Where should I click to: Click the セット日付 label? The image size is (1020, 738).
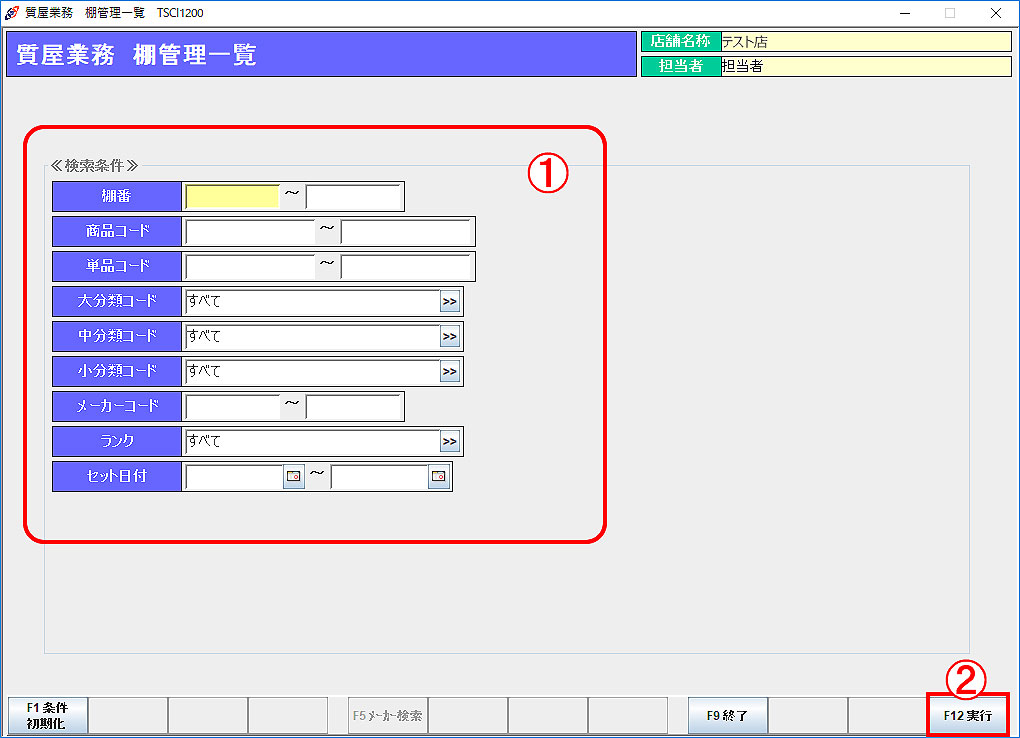pos(116,476)
